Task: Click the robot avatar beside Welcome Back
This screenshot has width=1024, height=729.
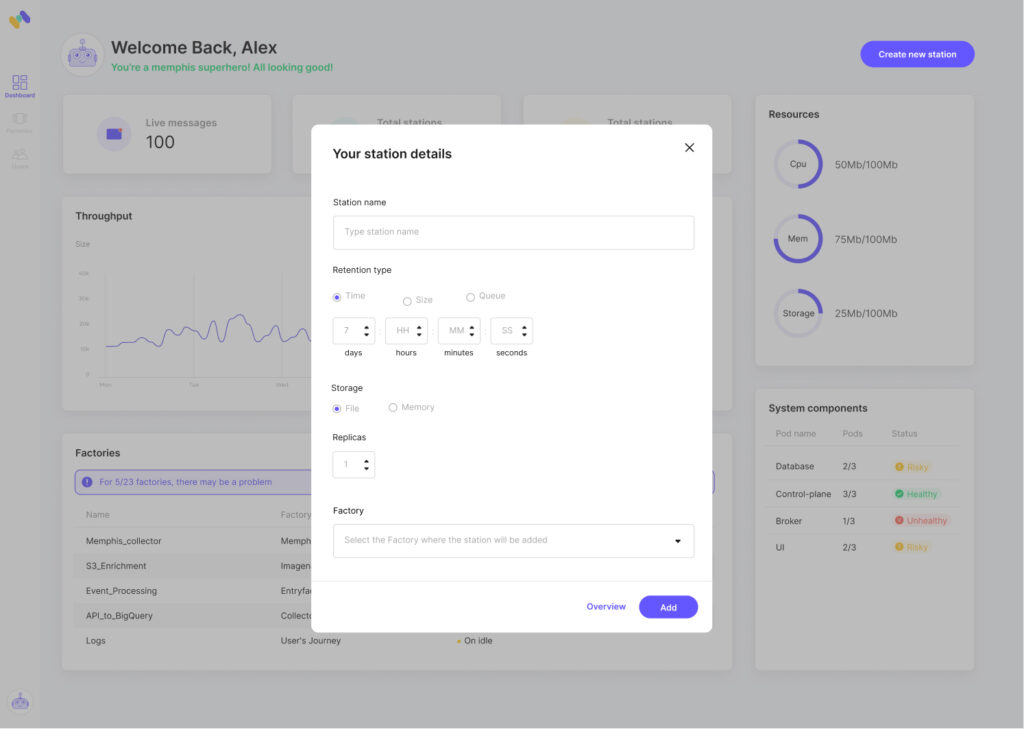Action: point(82,55)
